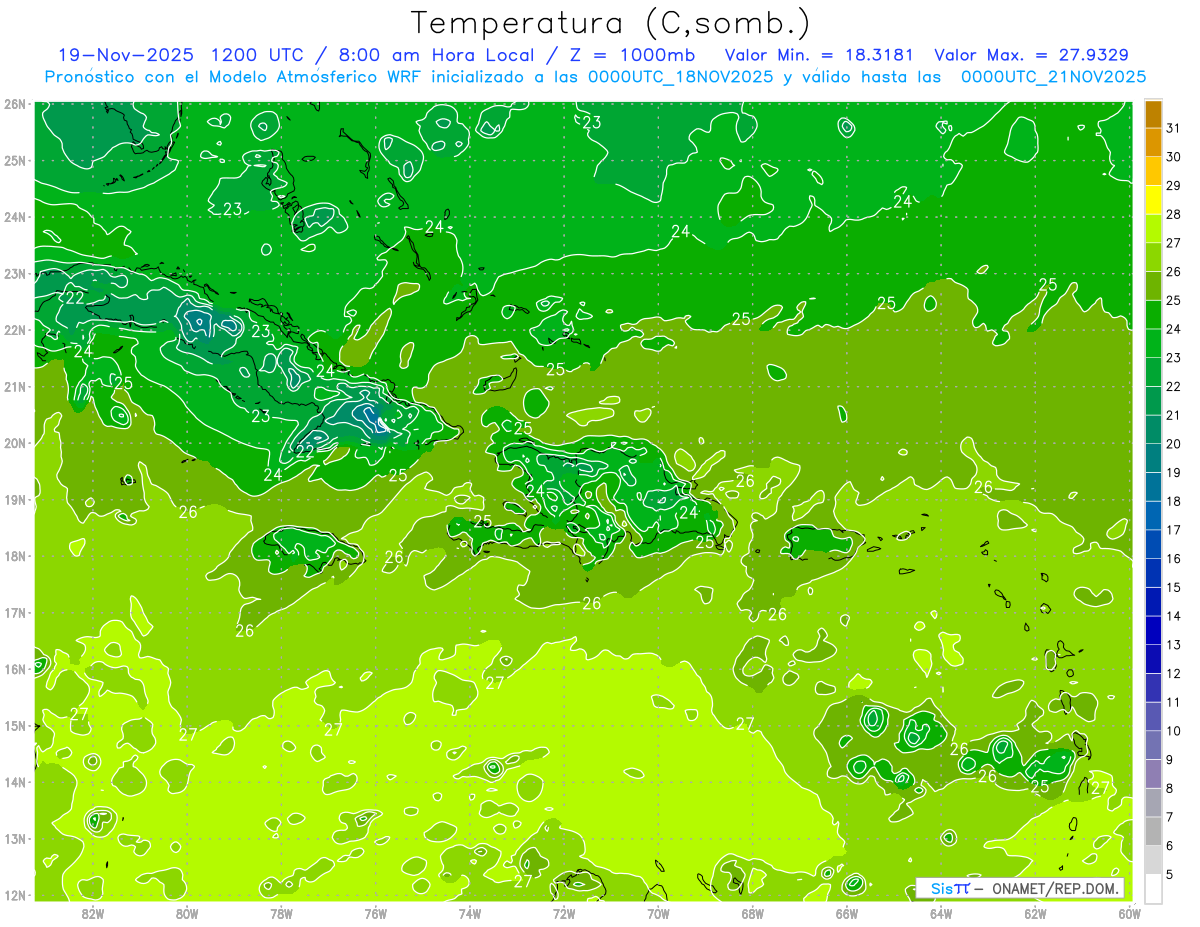Click the legend color band between 29 and 30
The width and height of the screenshot is (1200, 927).
(x=1153, y=171)
